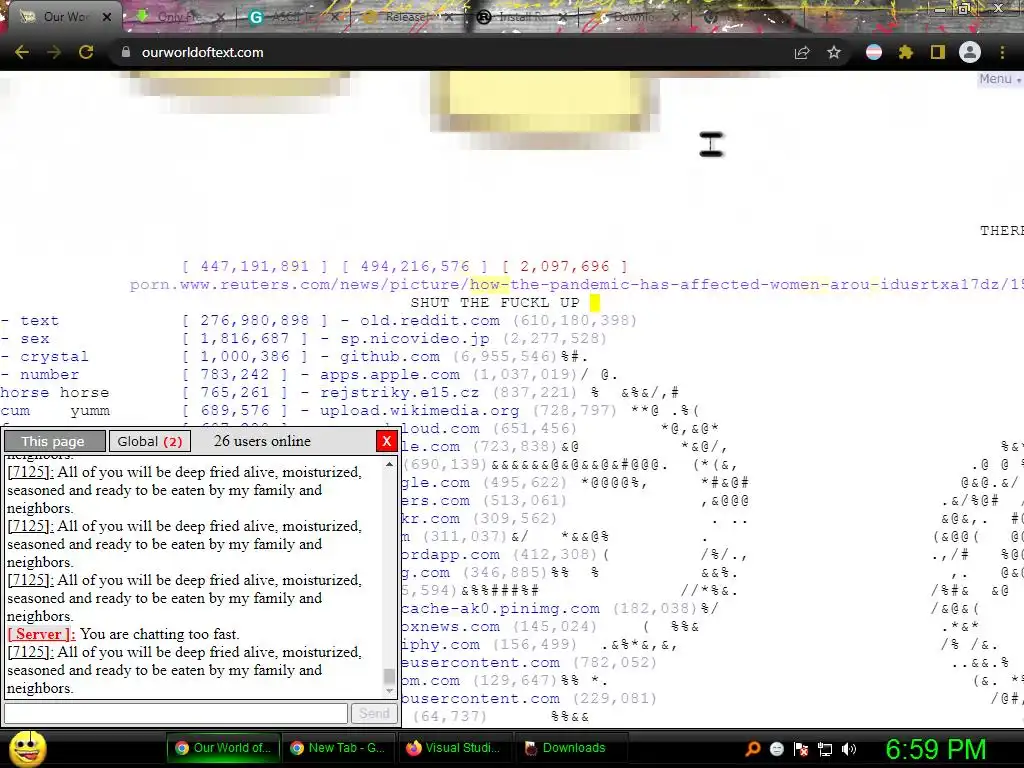The image size is (1024, 768).
Task: Click the chat message input field
Action: 176,714
